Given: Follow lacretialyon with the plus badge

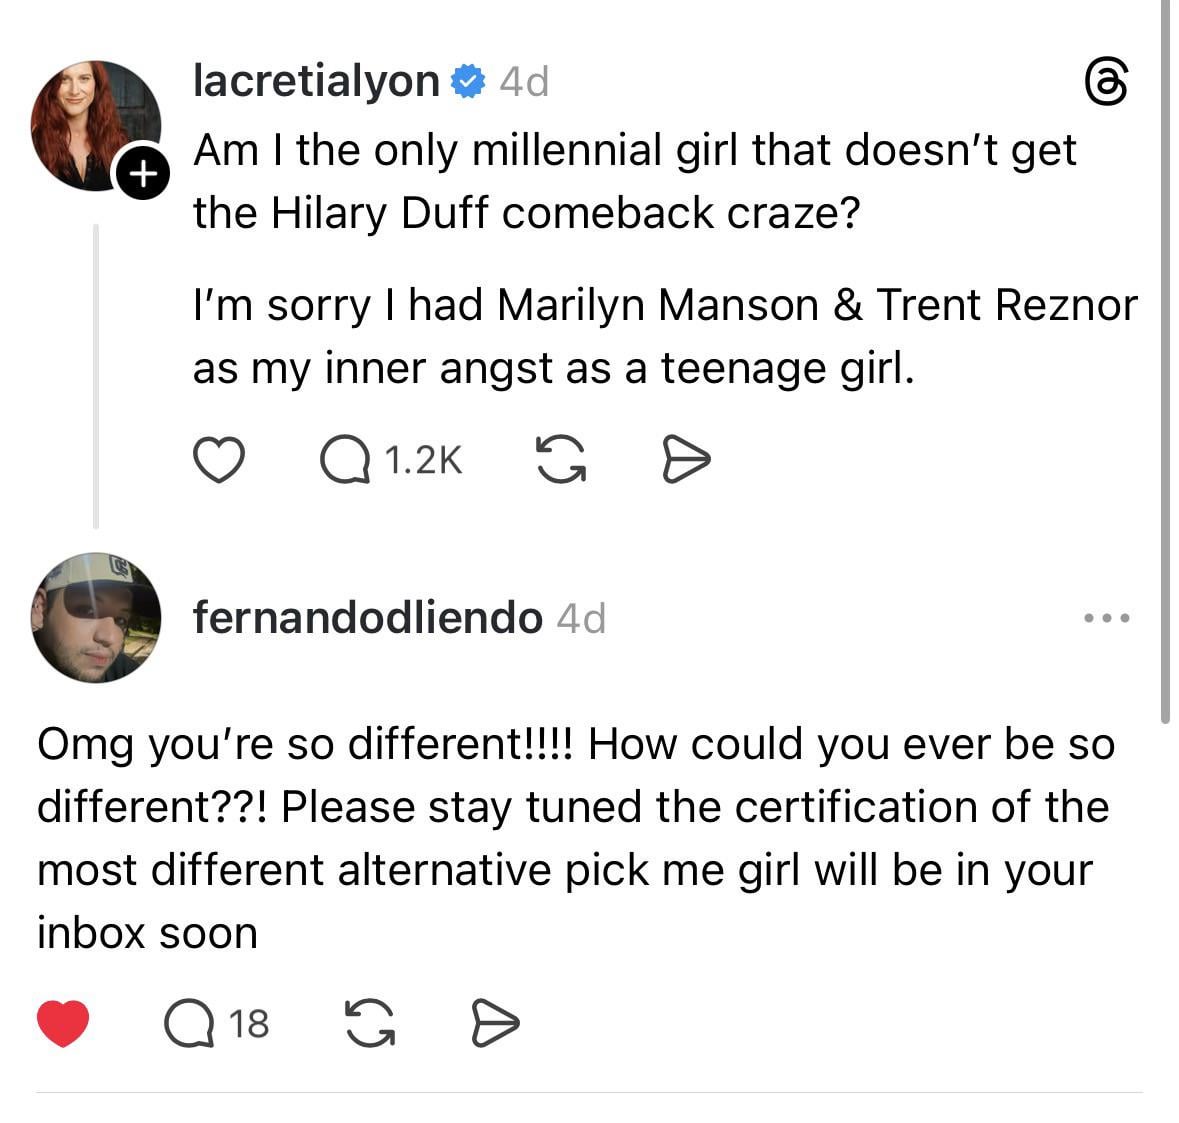Looking at the screenshot, I should pos(143,175).
